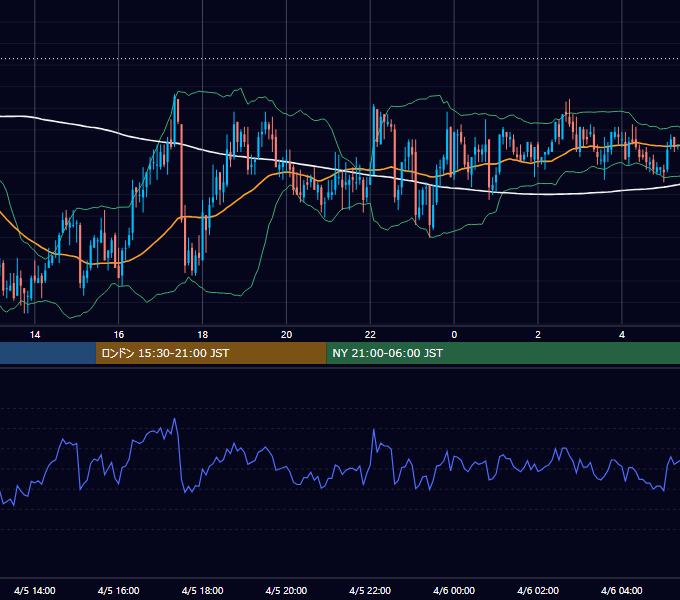Click the 4/5 16:00 date label
This screenshot has width=680, height=600.
(x=118, y=590)
